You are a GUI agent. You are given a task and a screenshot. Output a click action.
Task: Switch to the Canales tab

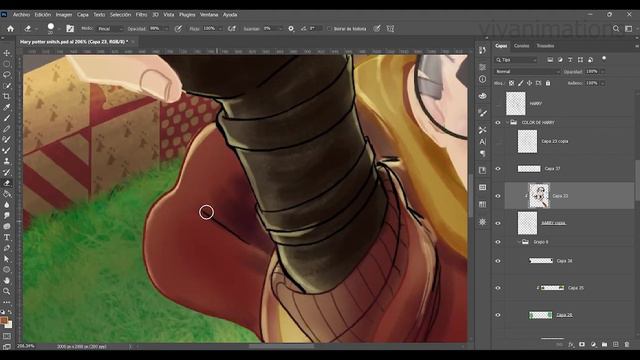521,46
